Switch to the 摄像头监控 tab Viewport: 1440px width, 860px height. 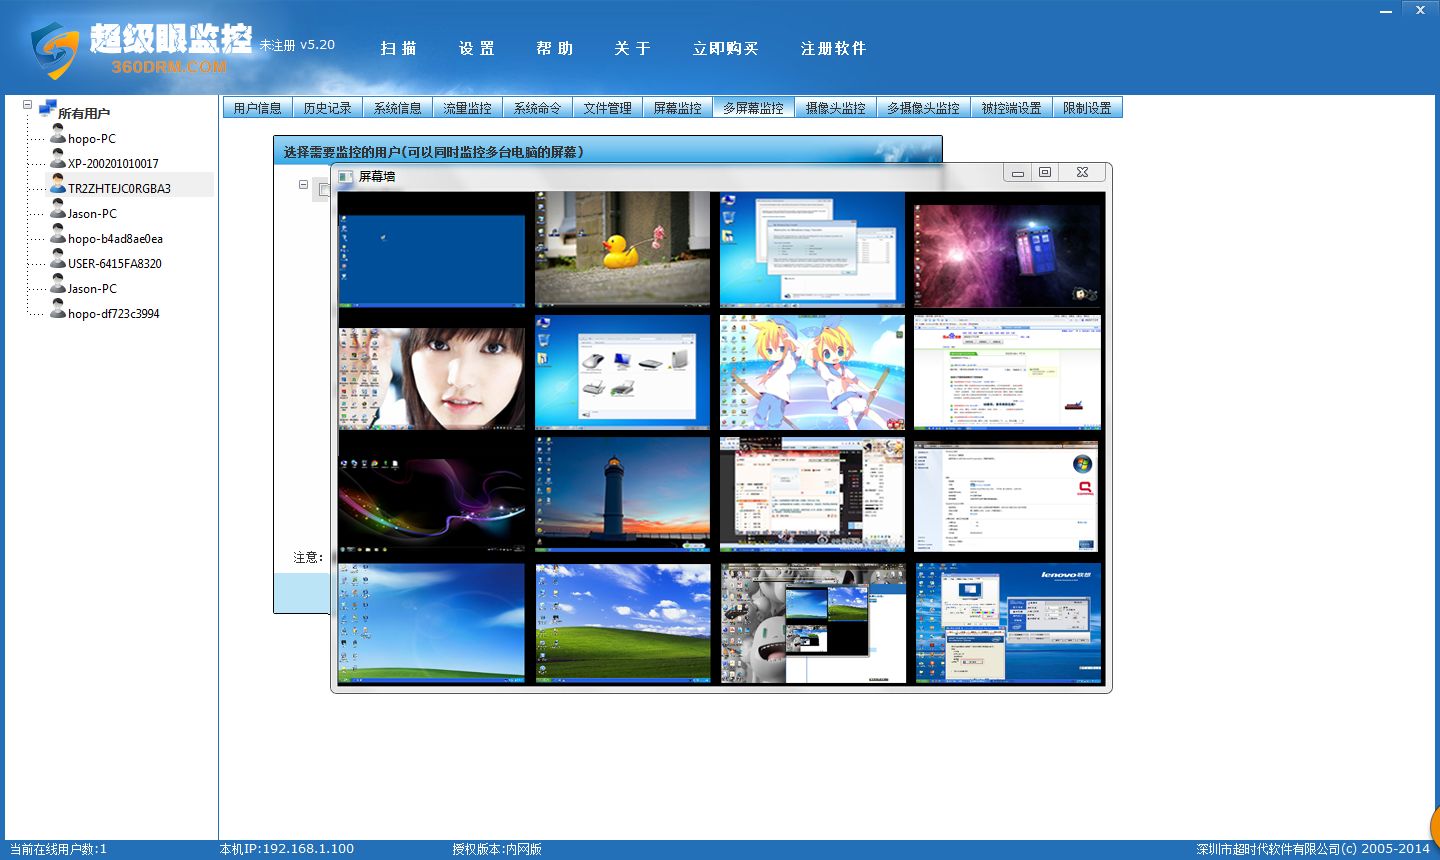(x=836, y=107)
